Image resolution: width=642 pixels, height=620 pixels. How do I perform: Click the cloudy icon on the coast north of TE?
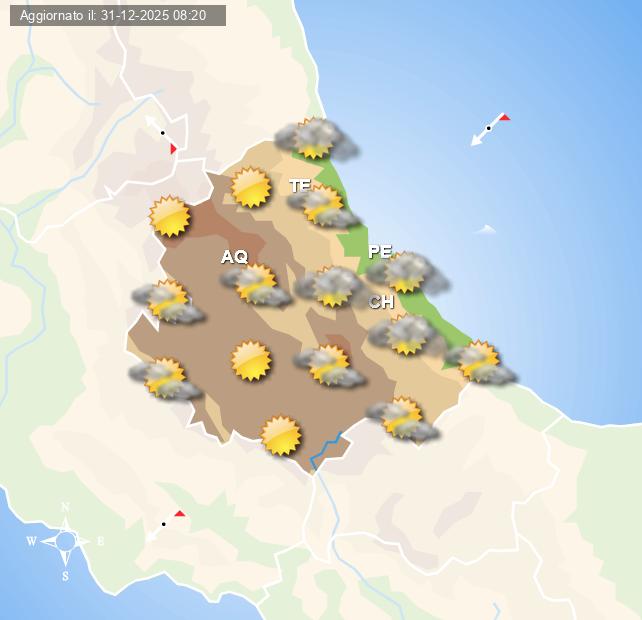[316, 140]
